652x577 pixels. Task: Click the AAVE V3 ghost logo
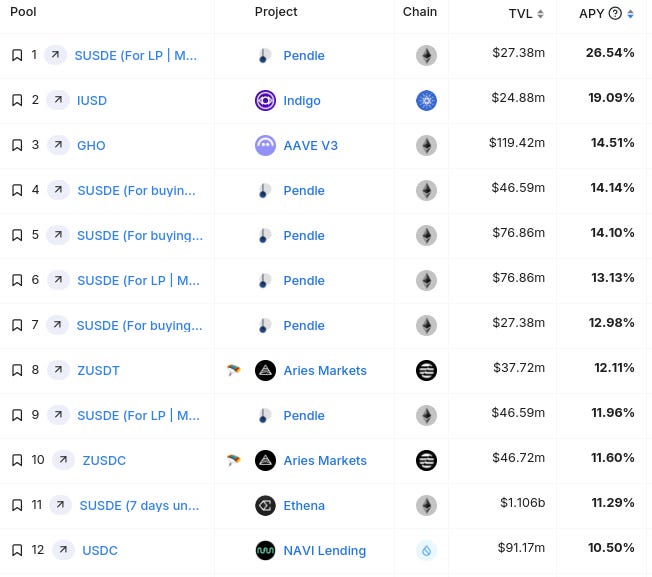click(265, 145)
